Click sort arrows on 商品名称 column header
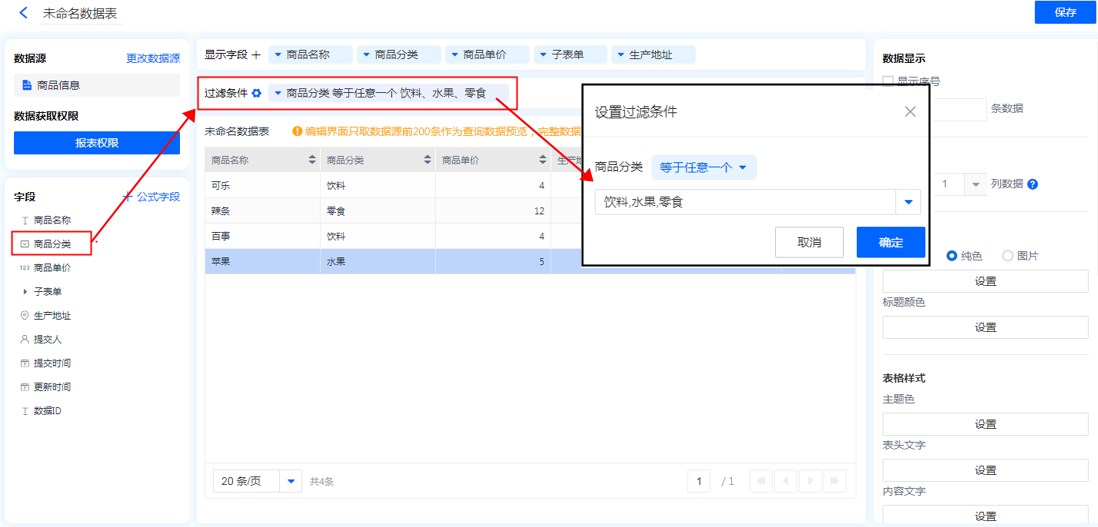The height and width of the screenshot is (527, 1098). (312, 160)
